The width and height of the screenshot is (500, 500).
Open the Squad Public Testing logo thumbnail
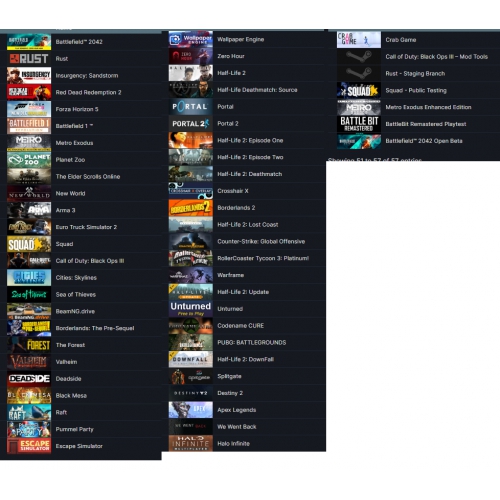[x=359, y=90]
